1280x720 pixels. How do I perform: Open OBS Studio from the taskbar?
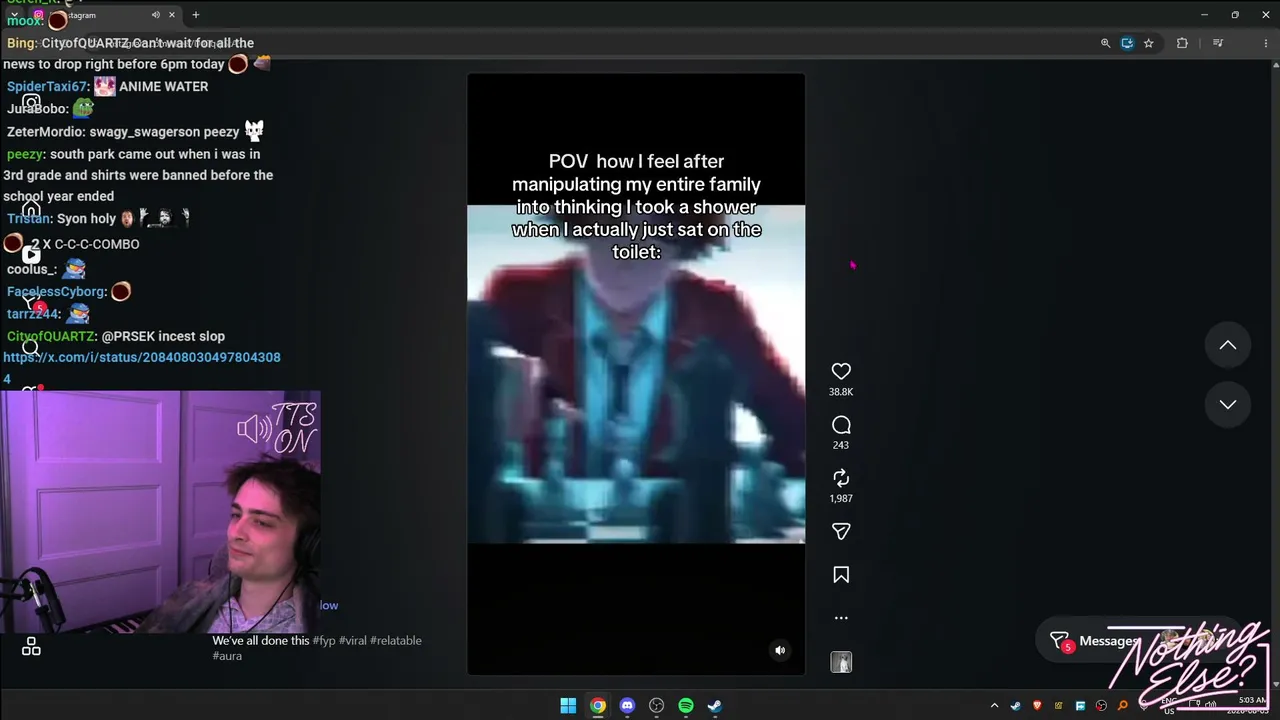[x=656, y=706]
